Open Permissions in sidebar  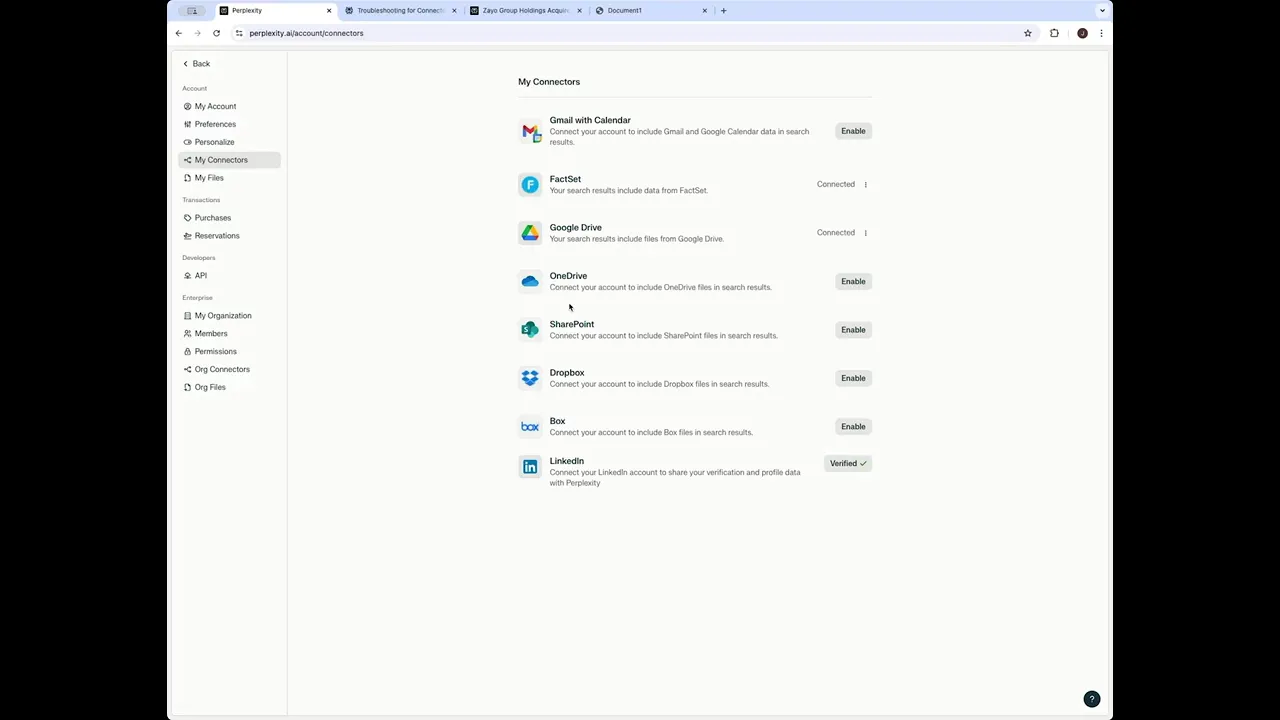(229, 352)
